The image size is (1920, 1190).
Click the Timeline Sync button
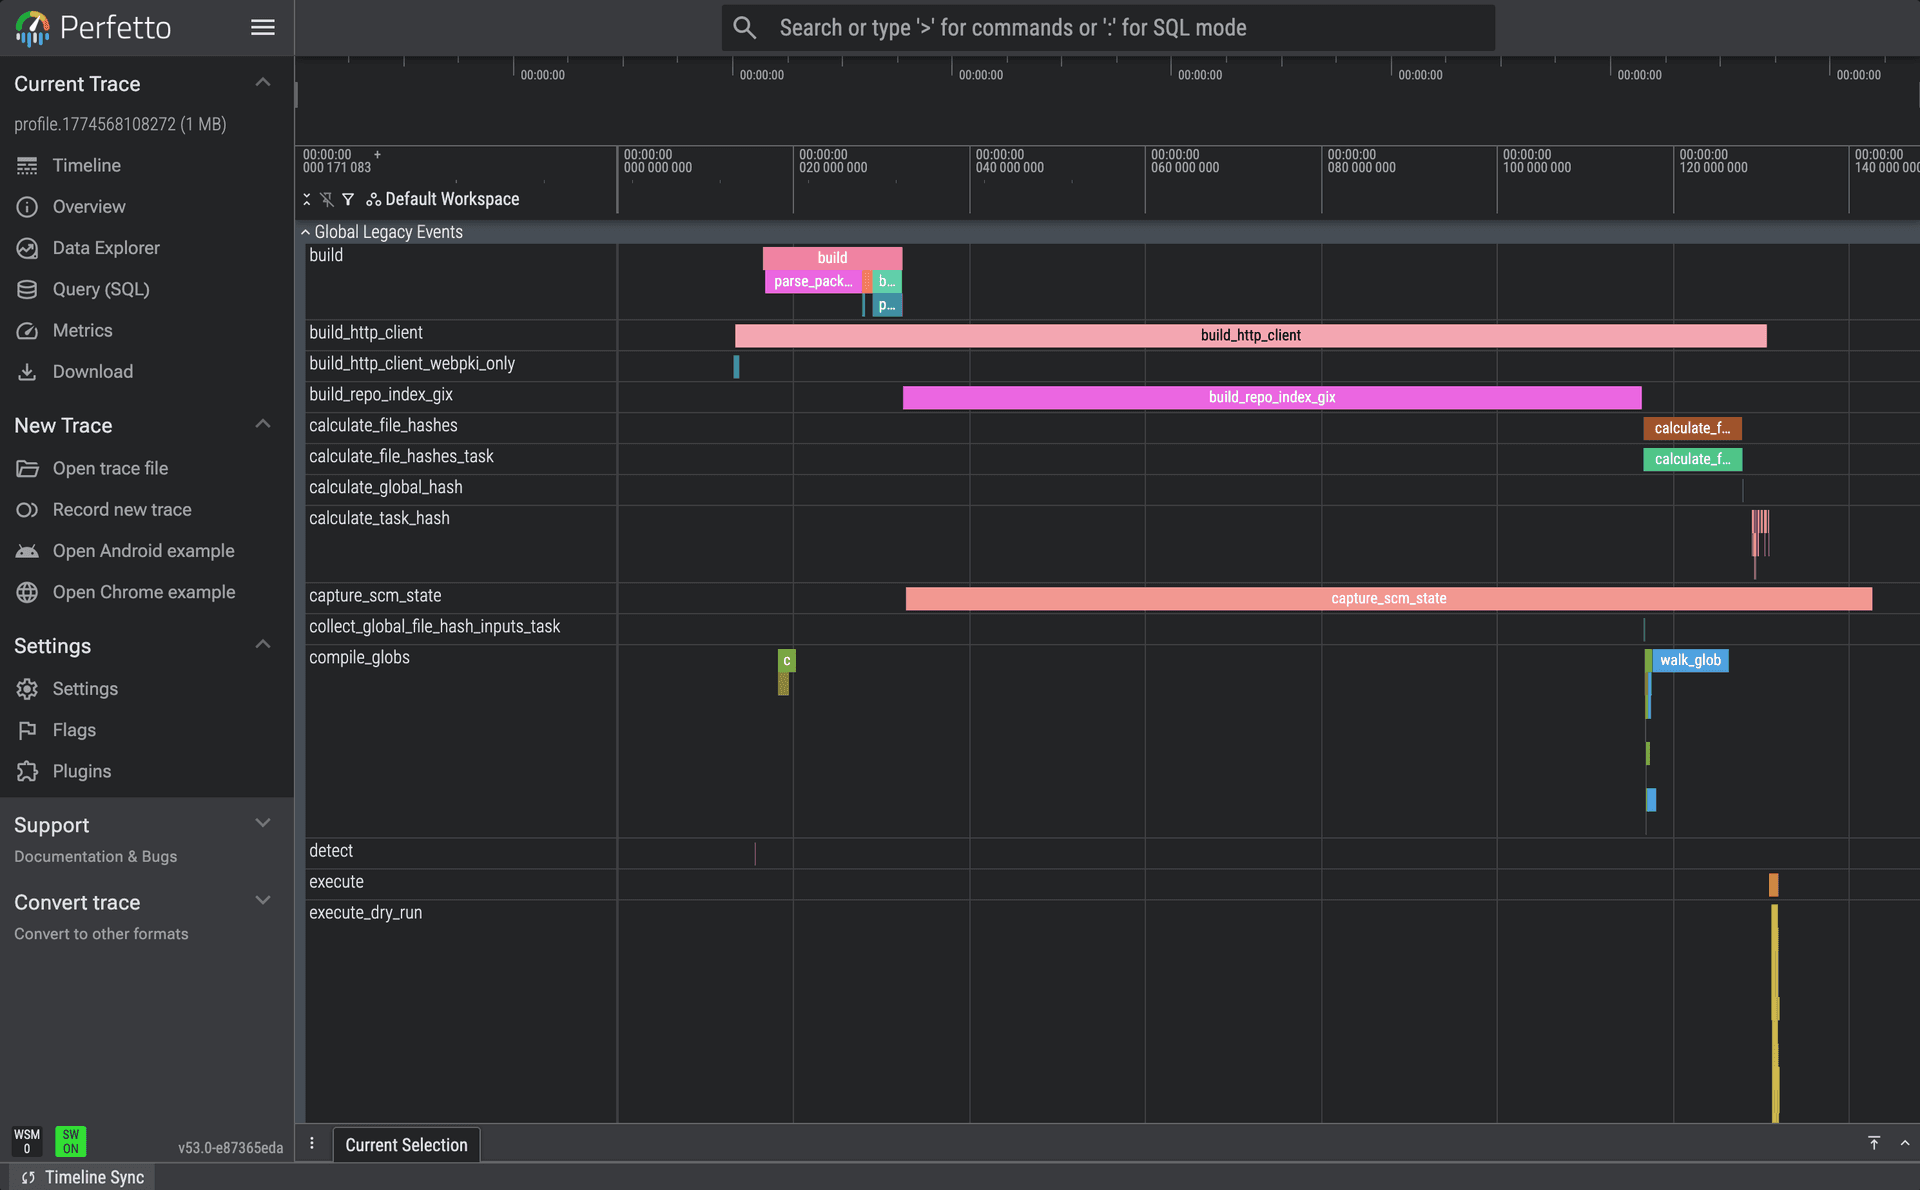click(x=84, y=1177)
